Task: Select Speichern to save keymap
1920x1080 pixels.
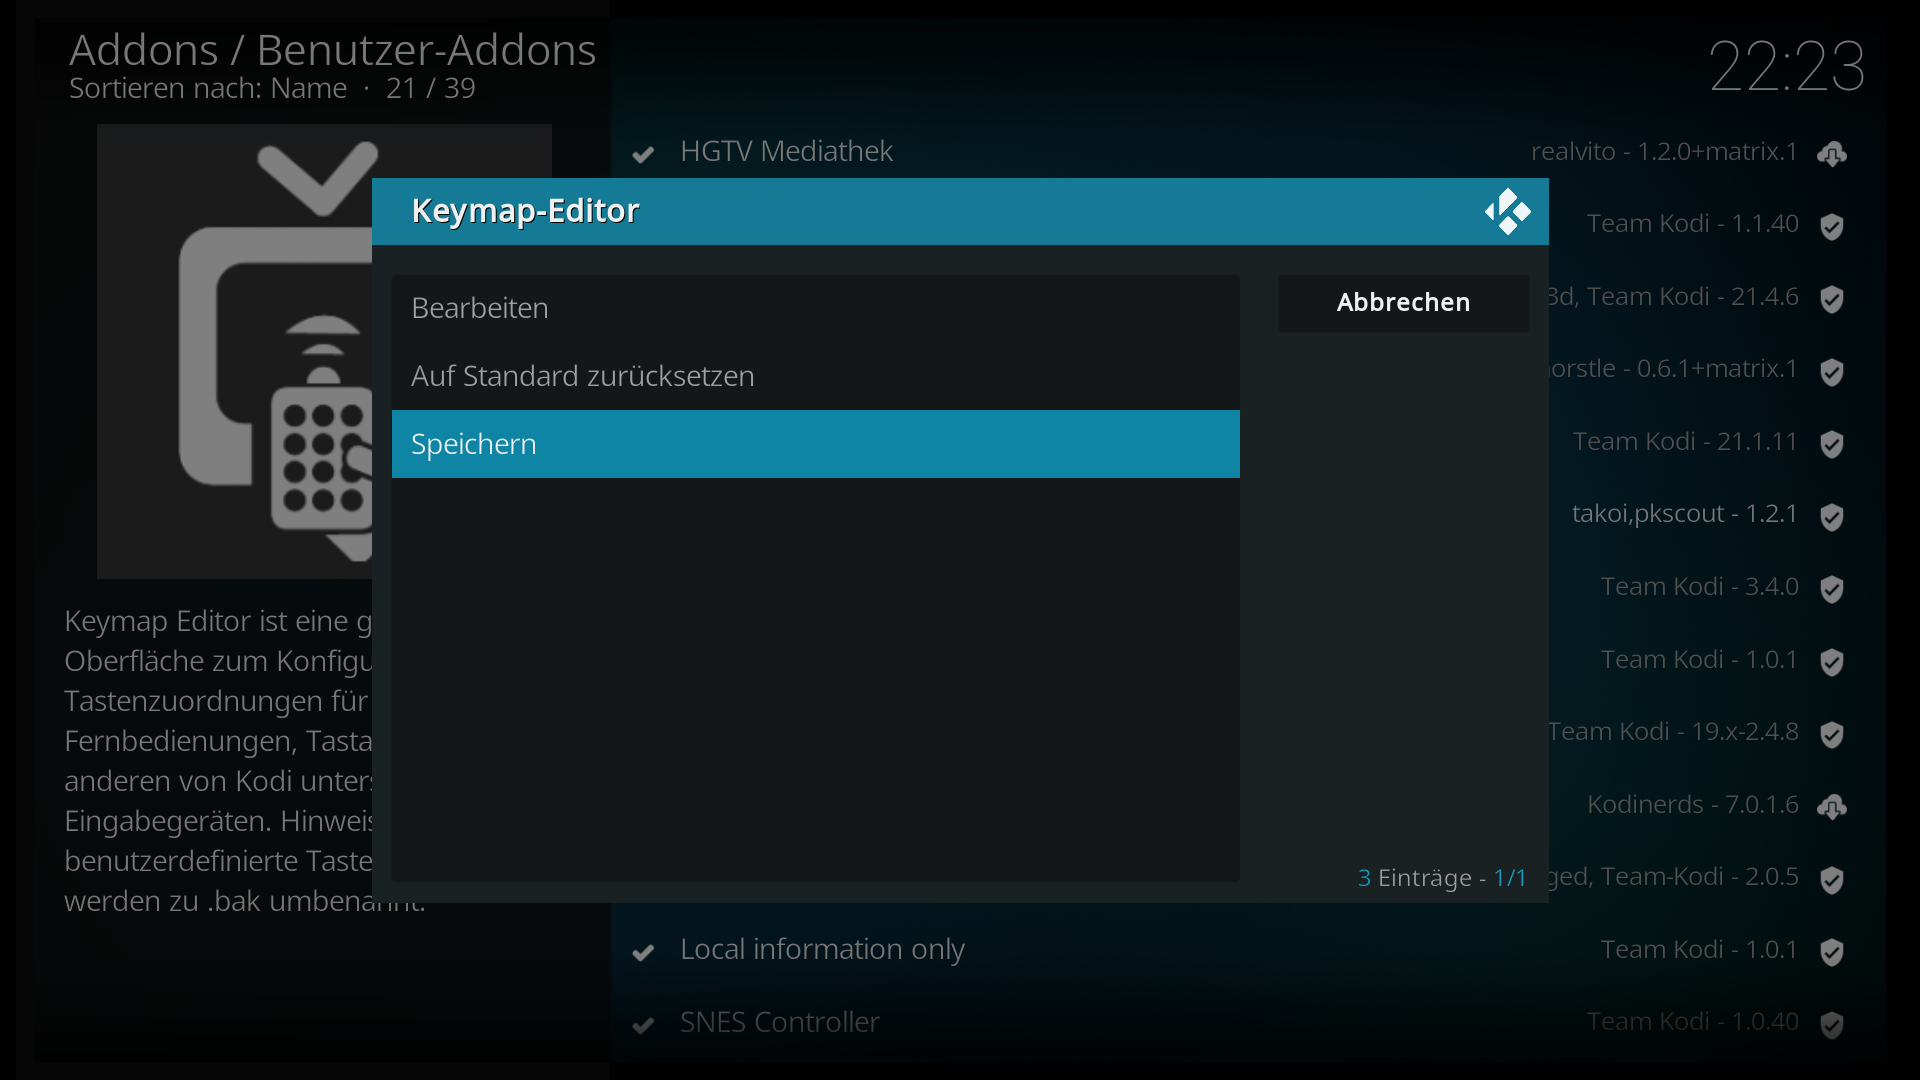Action: [x=815, y=444]
